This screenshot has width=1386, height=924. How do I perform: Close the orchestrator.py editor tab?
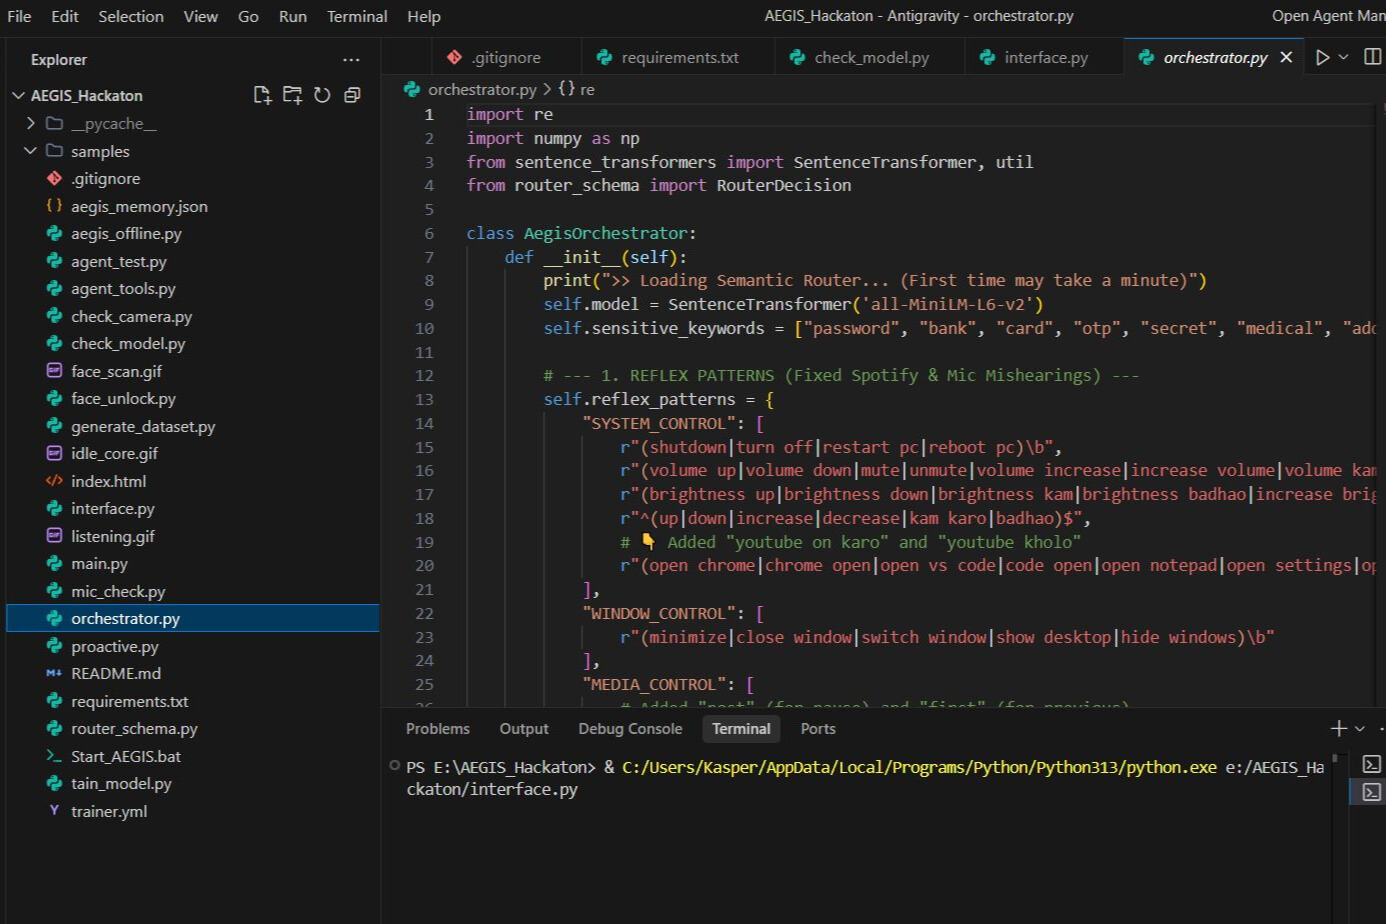click(x=1286, y=58)
